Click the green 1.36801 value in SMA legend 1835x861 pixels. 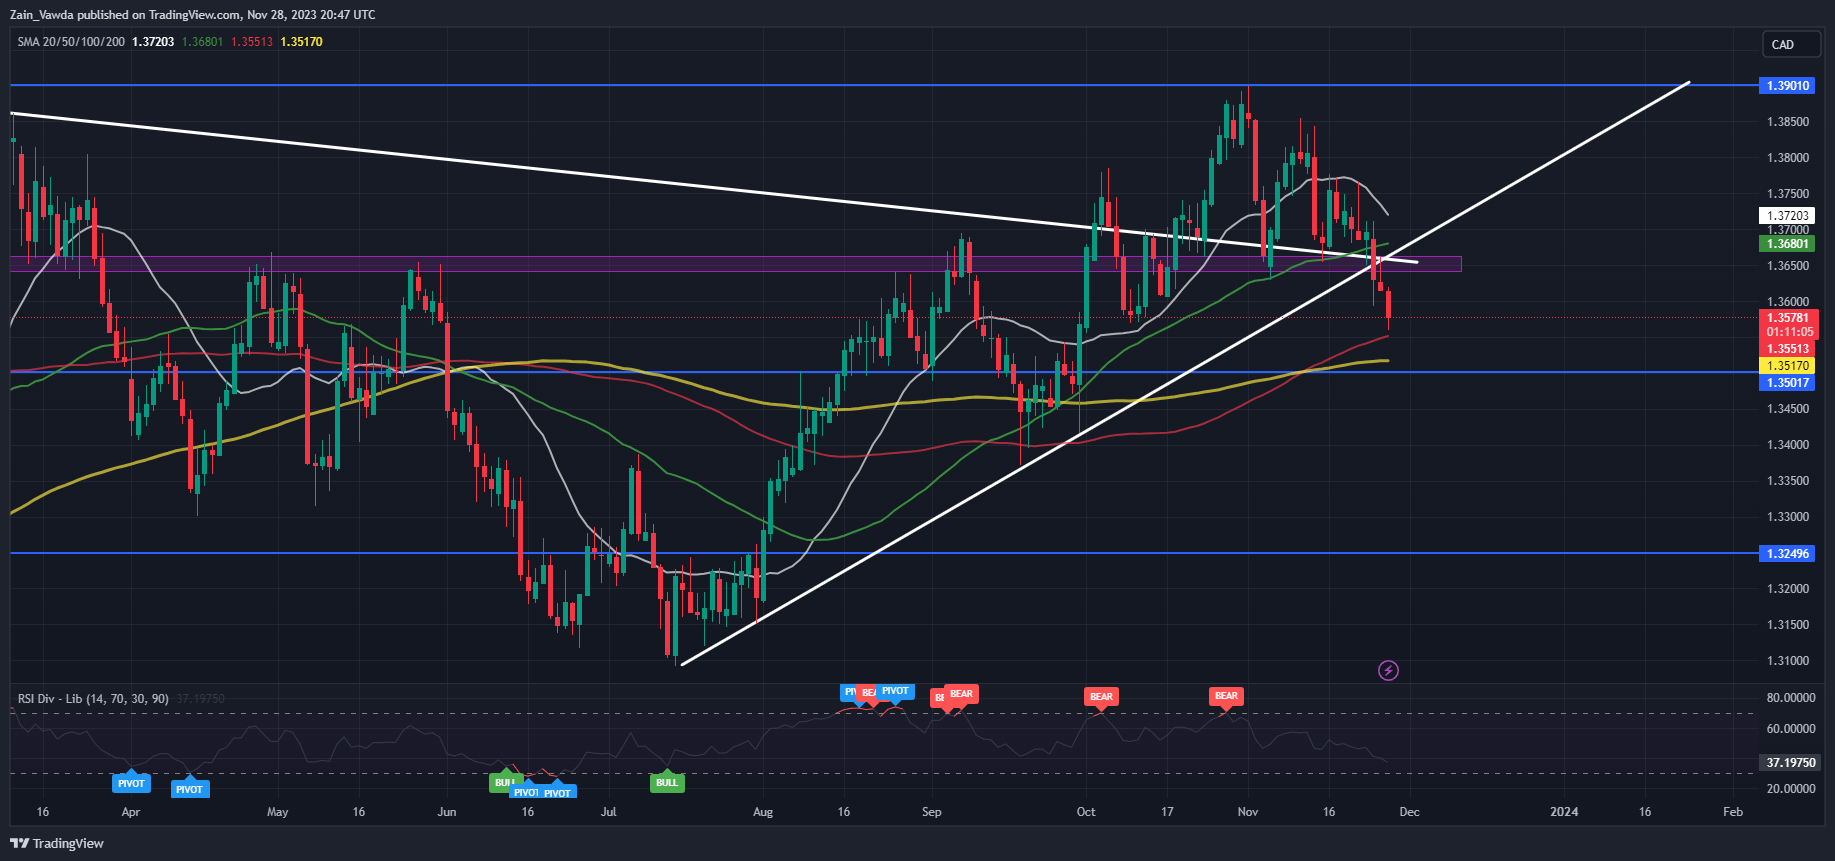pyautogui.click(x=202, y=42)
